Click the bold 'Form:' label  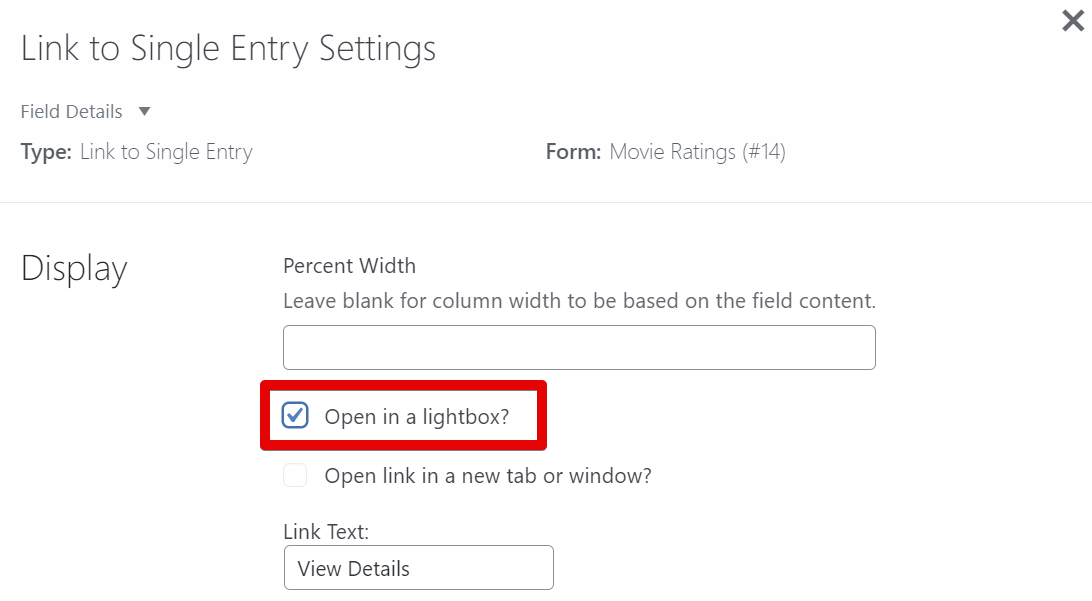pyautogui.click(x=573, y=152)
